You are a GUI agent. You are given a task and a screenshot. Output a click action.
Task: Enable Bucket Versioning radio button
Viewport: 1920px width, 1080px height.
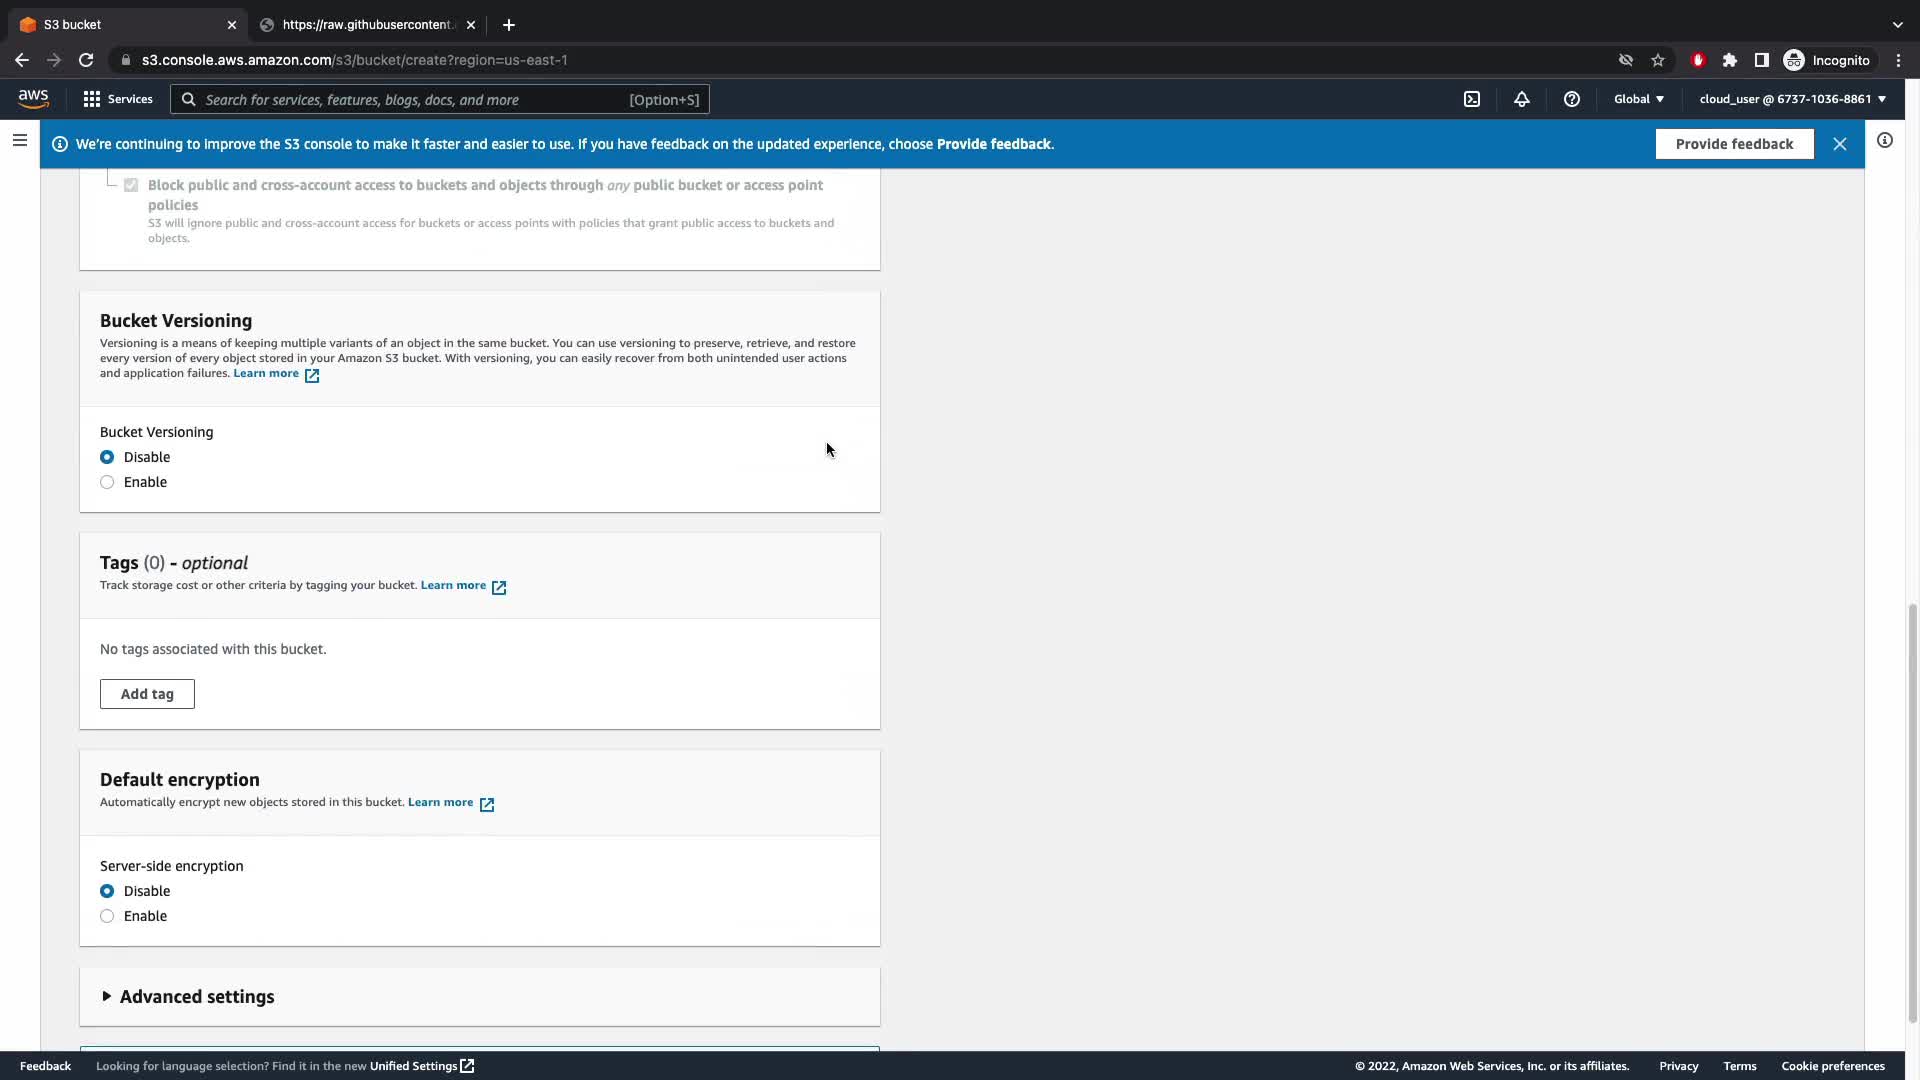[107, 482]
